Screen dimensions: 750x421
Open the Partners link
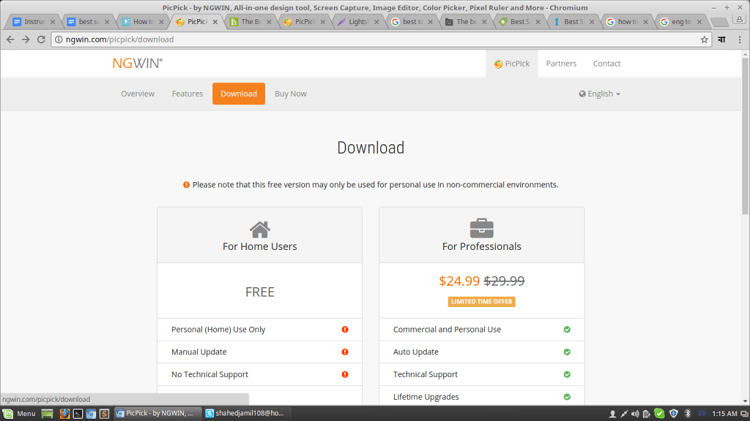(561, 64)
